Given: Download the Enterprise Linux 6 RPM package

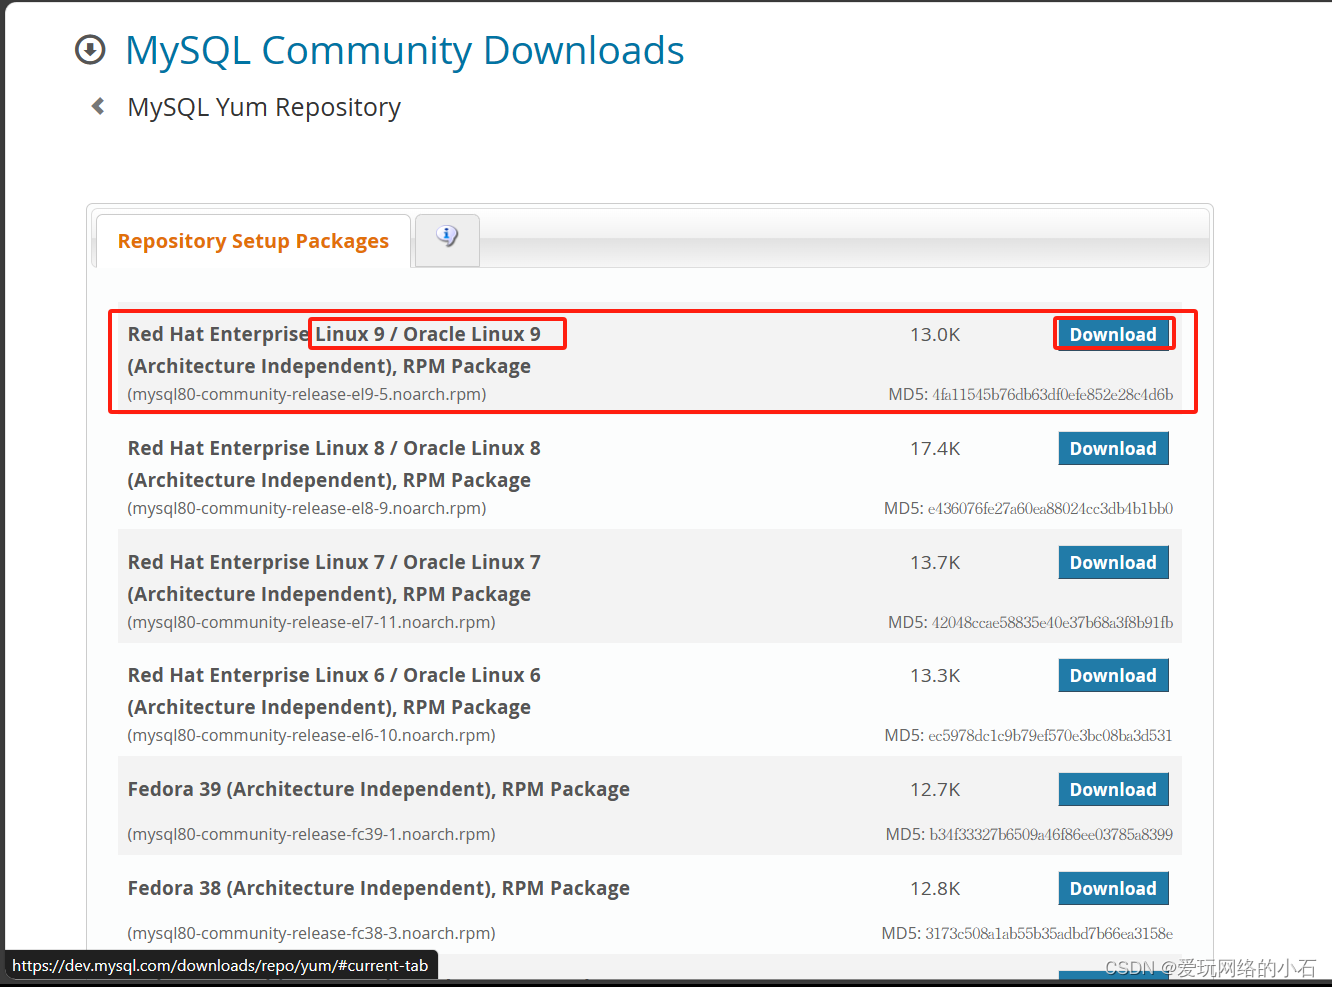Looking at the screenshot, I should (x=1113, y=676).
